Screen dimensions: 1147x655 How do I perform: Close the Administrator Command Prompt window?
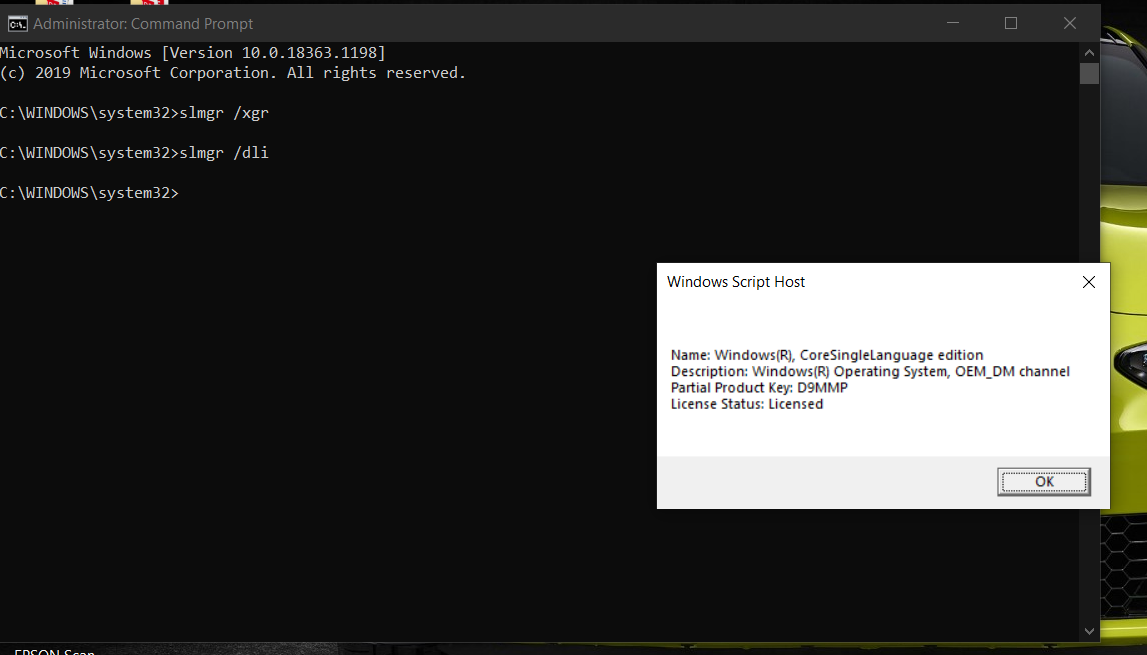tap(1069, 23)
